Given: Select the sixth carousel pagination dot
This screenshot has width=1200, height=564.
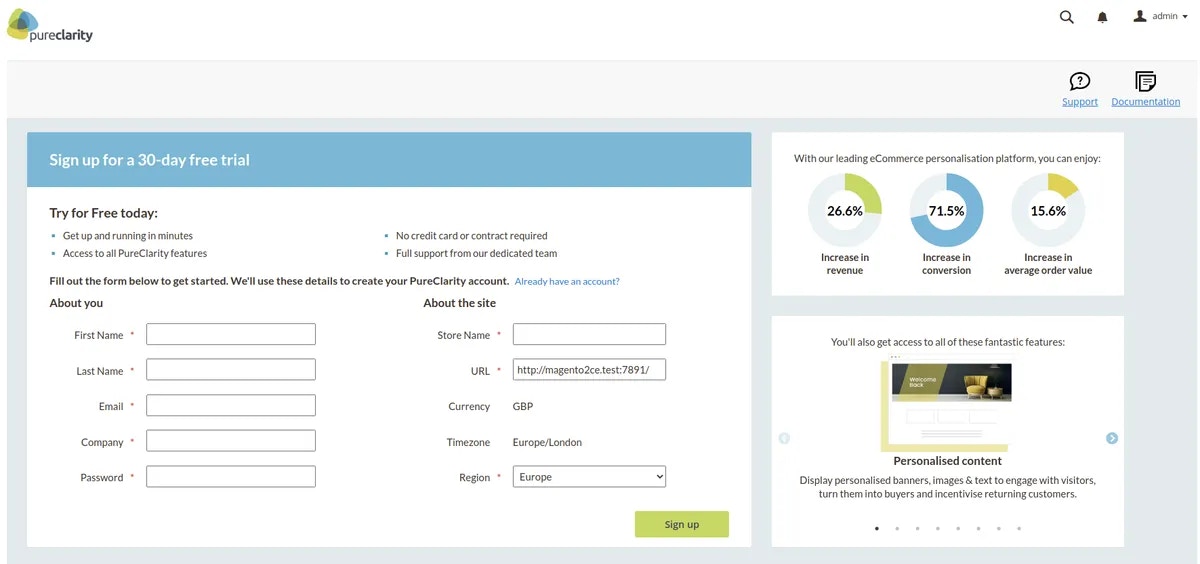Looking at the screenshot, I should (978, 528).
